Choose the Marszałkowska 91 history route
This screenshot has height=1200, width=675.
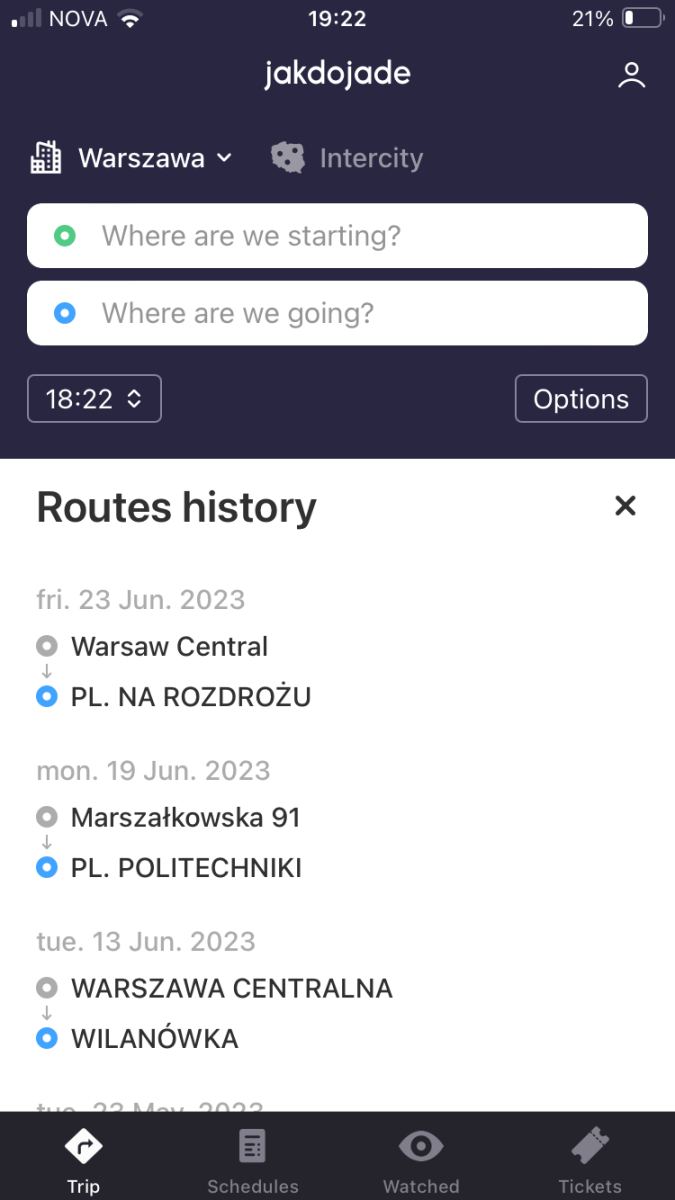[170, 842]
